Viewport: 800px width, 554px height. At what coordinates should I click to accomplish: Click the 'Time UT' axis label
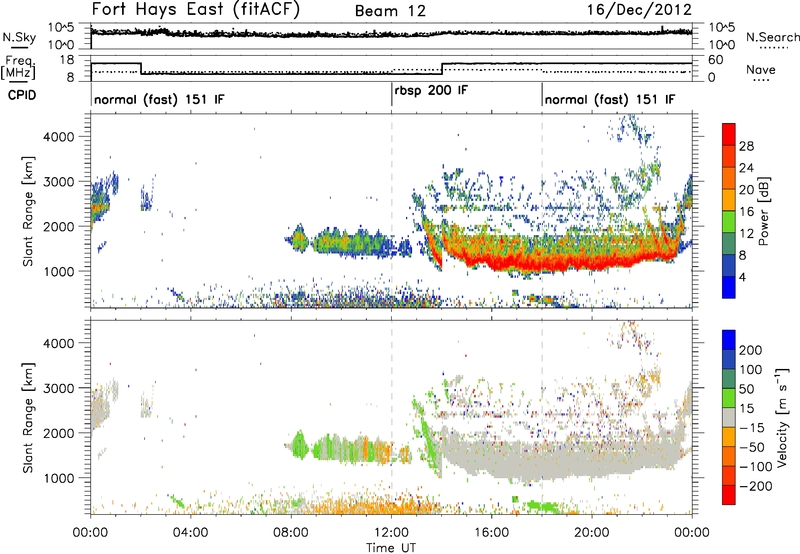pyautogui.click(x=391, y=548)
